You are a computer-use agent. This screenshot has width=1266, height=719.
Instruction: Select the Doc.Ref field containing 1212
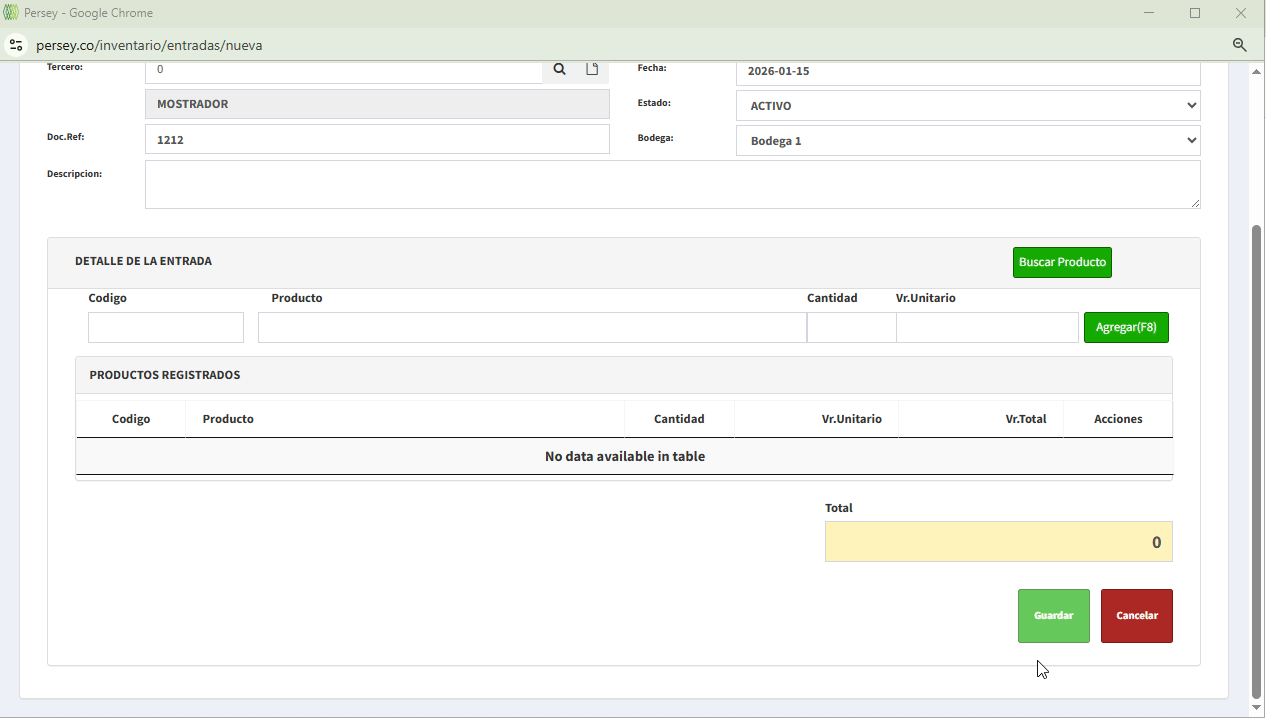(377, 140)
